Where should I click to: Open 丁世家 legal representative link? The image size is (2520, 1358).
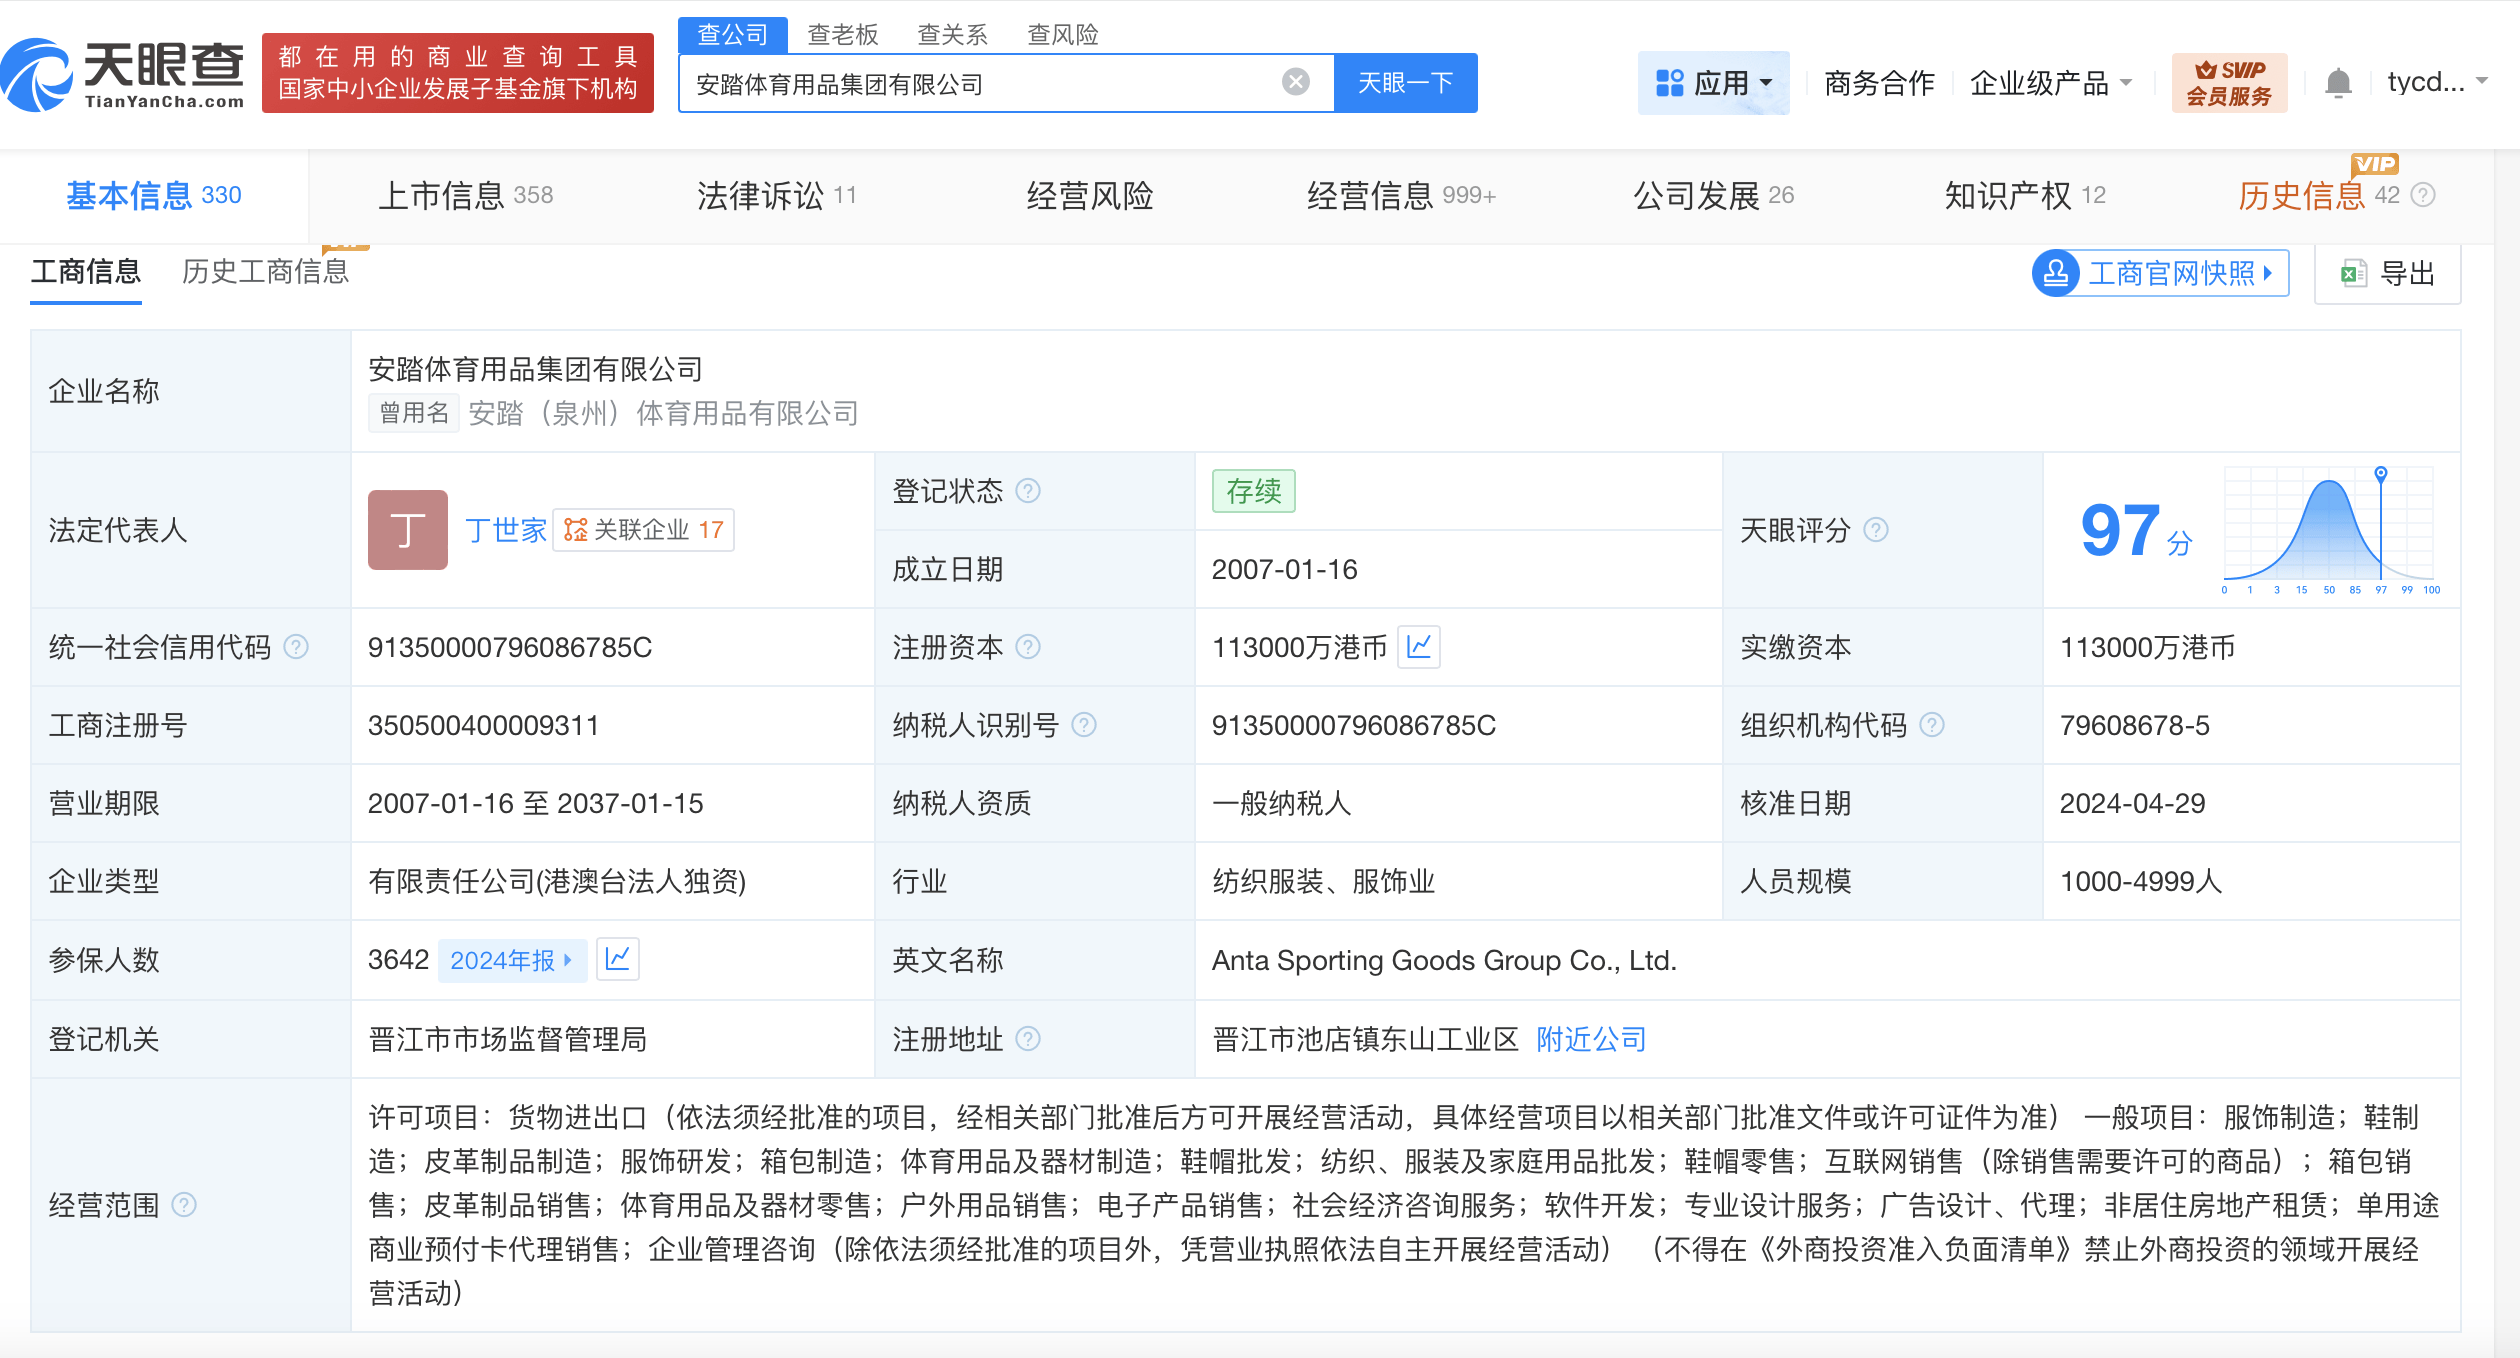[x=505, y=530]
